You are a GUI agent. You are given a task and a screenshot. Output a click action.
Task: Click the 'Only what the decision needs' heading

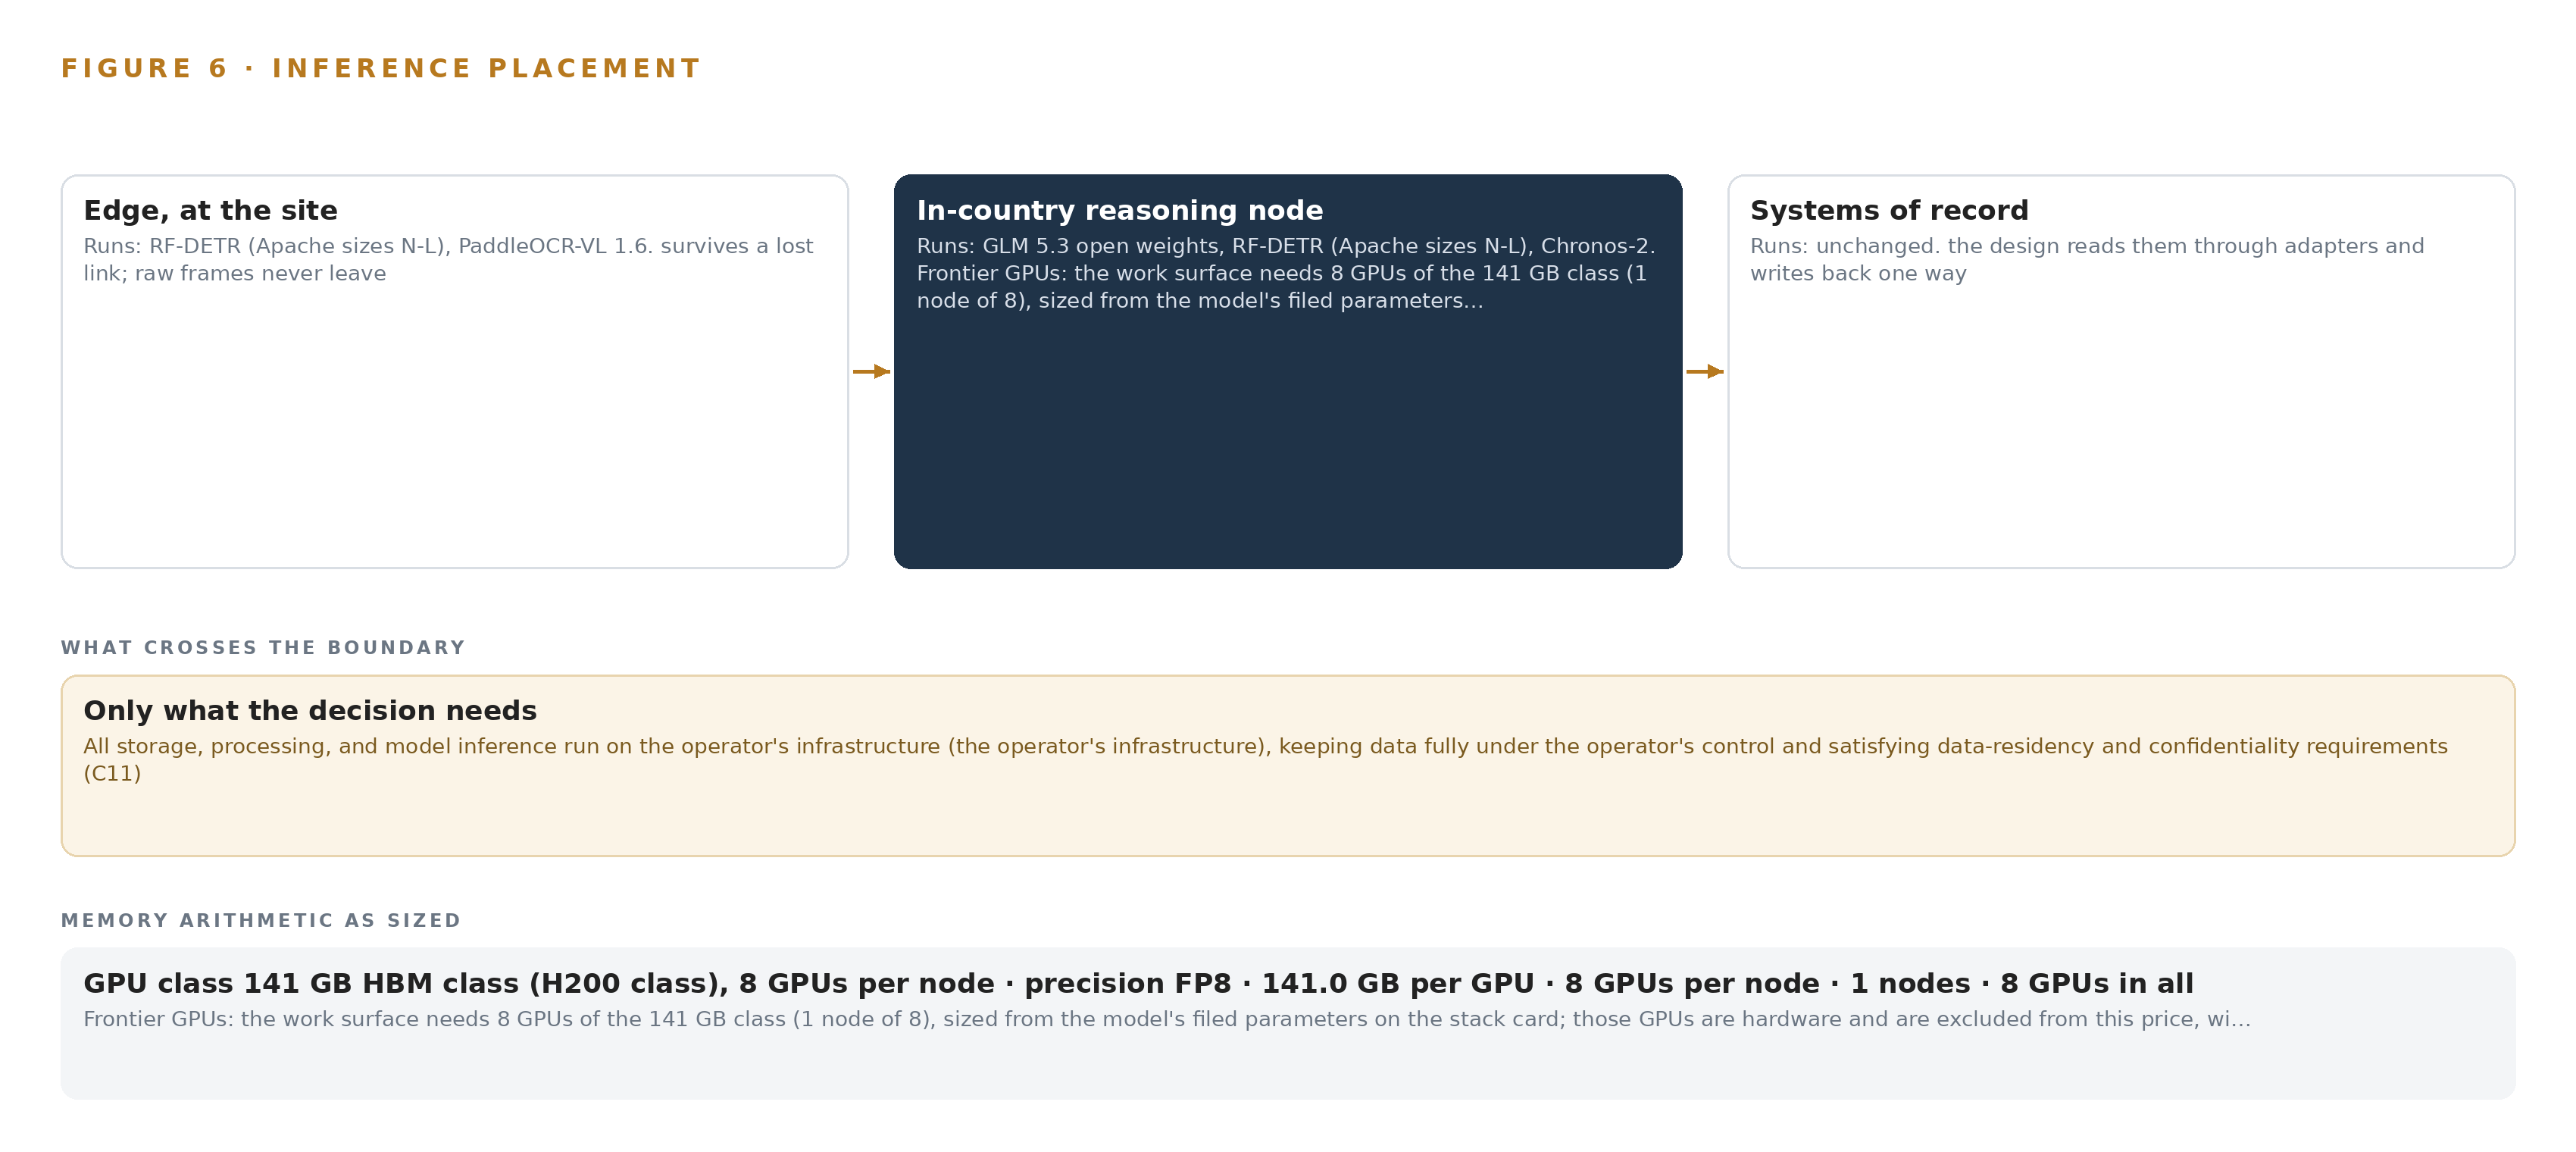point(310,710)
